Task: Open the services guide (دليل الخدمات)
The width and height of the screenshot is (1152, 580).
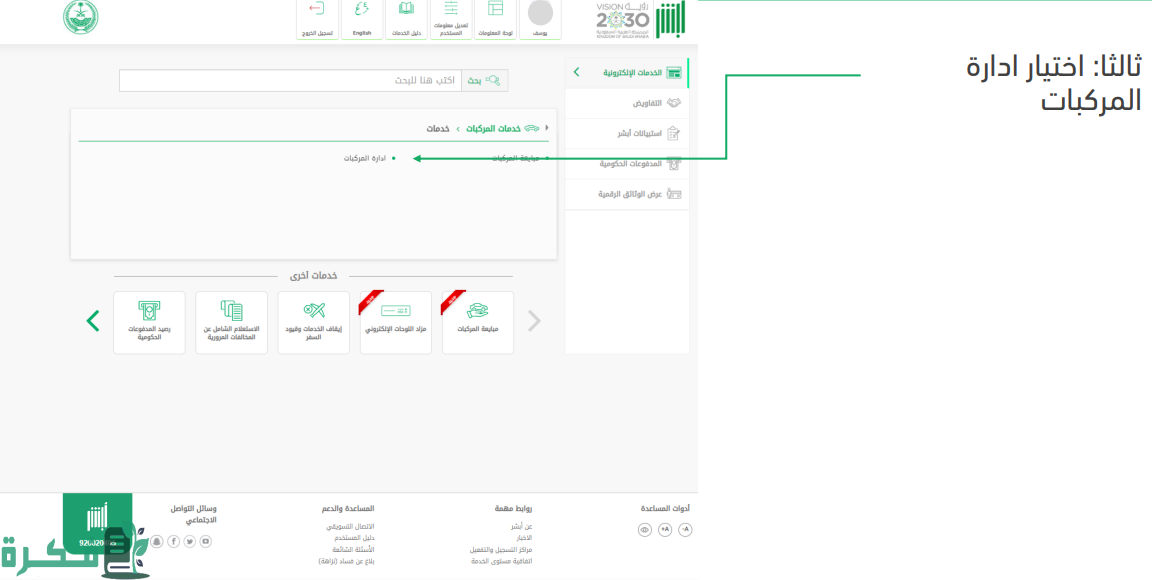Action: click(x=406, y=19)
